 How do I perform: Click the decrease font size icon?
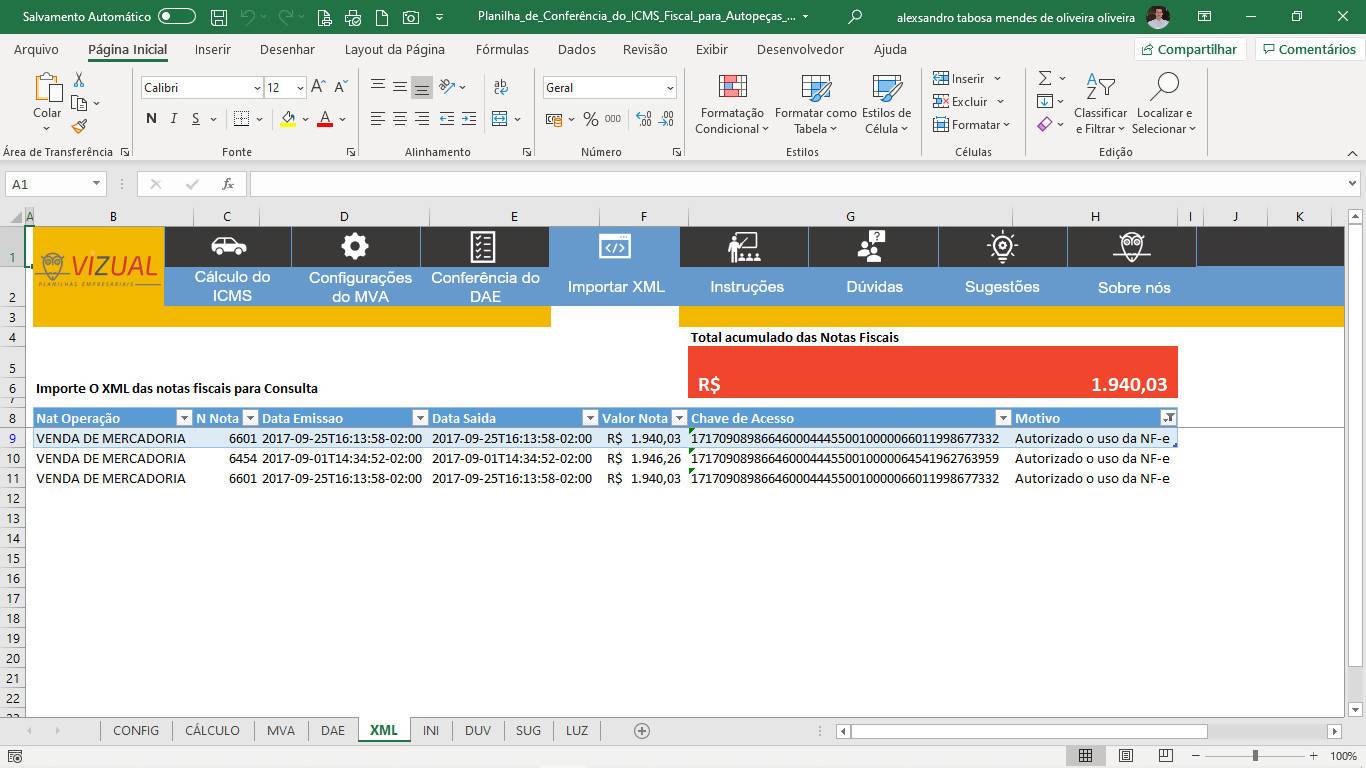click(341, 87)
